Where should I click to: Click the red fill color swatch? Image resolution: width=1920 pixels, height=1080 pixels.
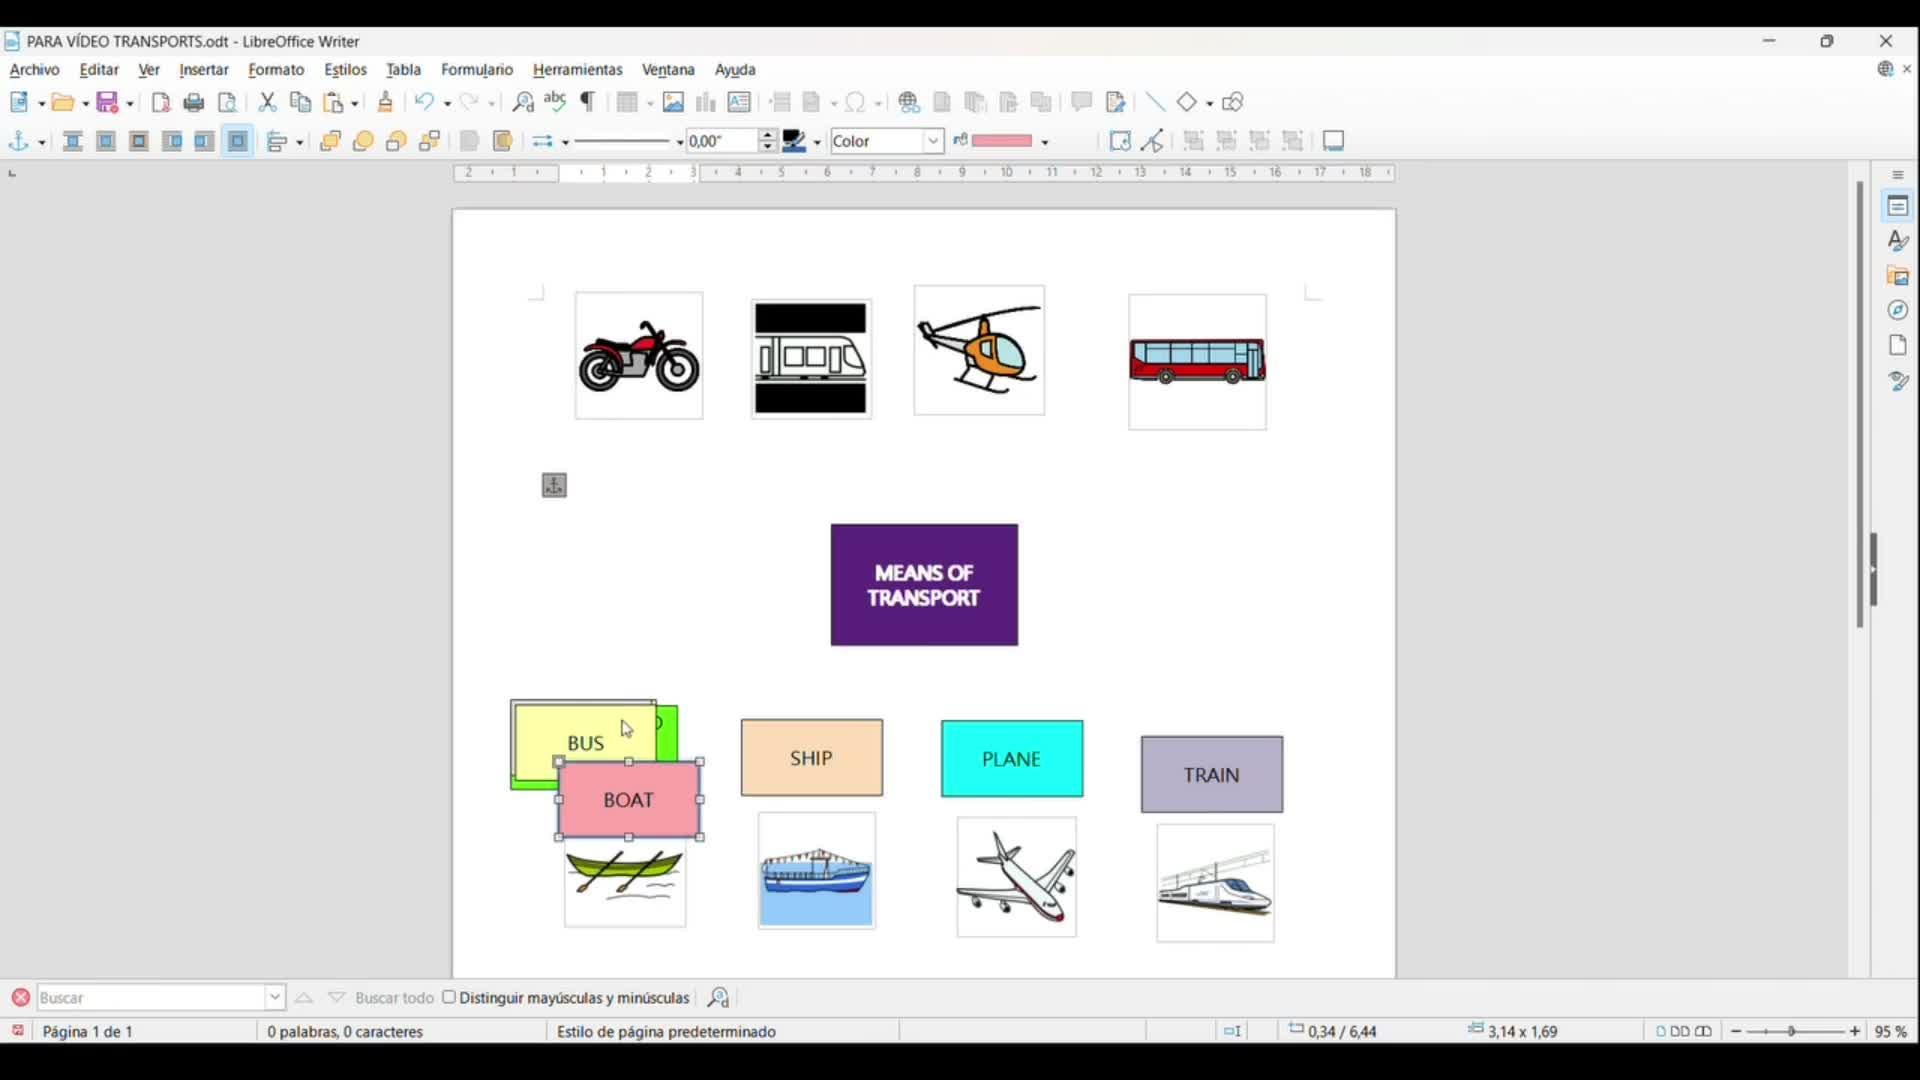click(x=1002, y=142)
